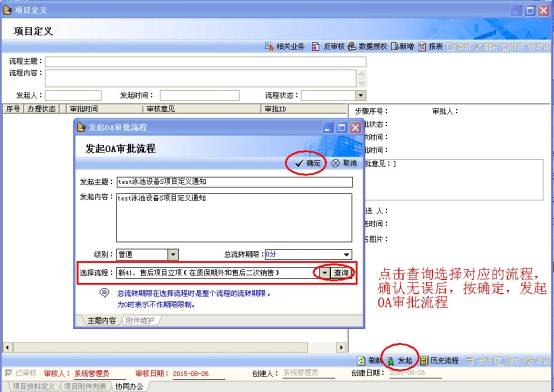Open the 项目资料定义 bottom tab
Screen dimensions: 554x392
click(x=34, y=386)
